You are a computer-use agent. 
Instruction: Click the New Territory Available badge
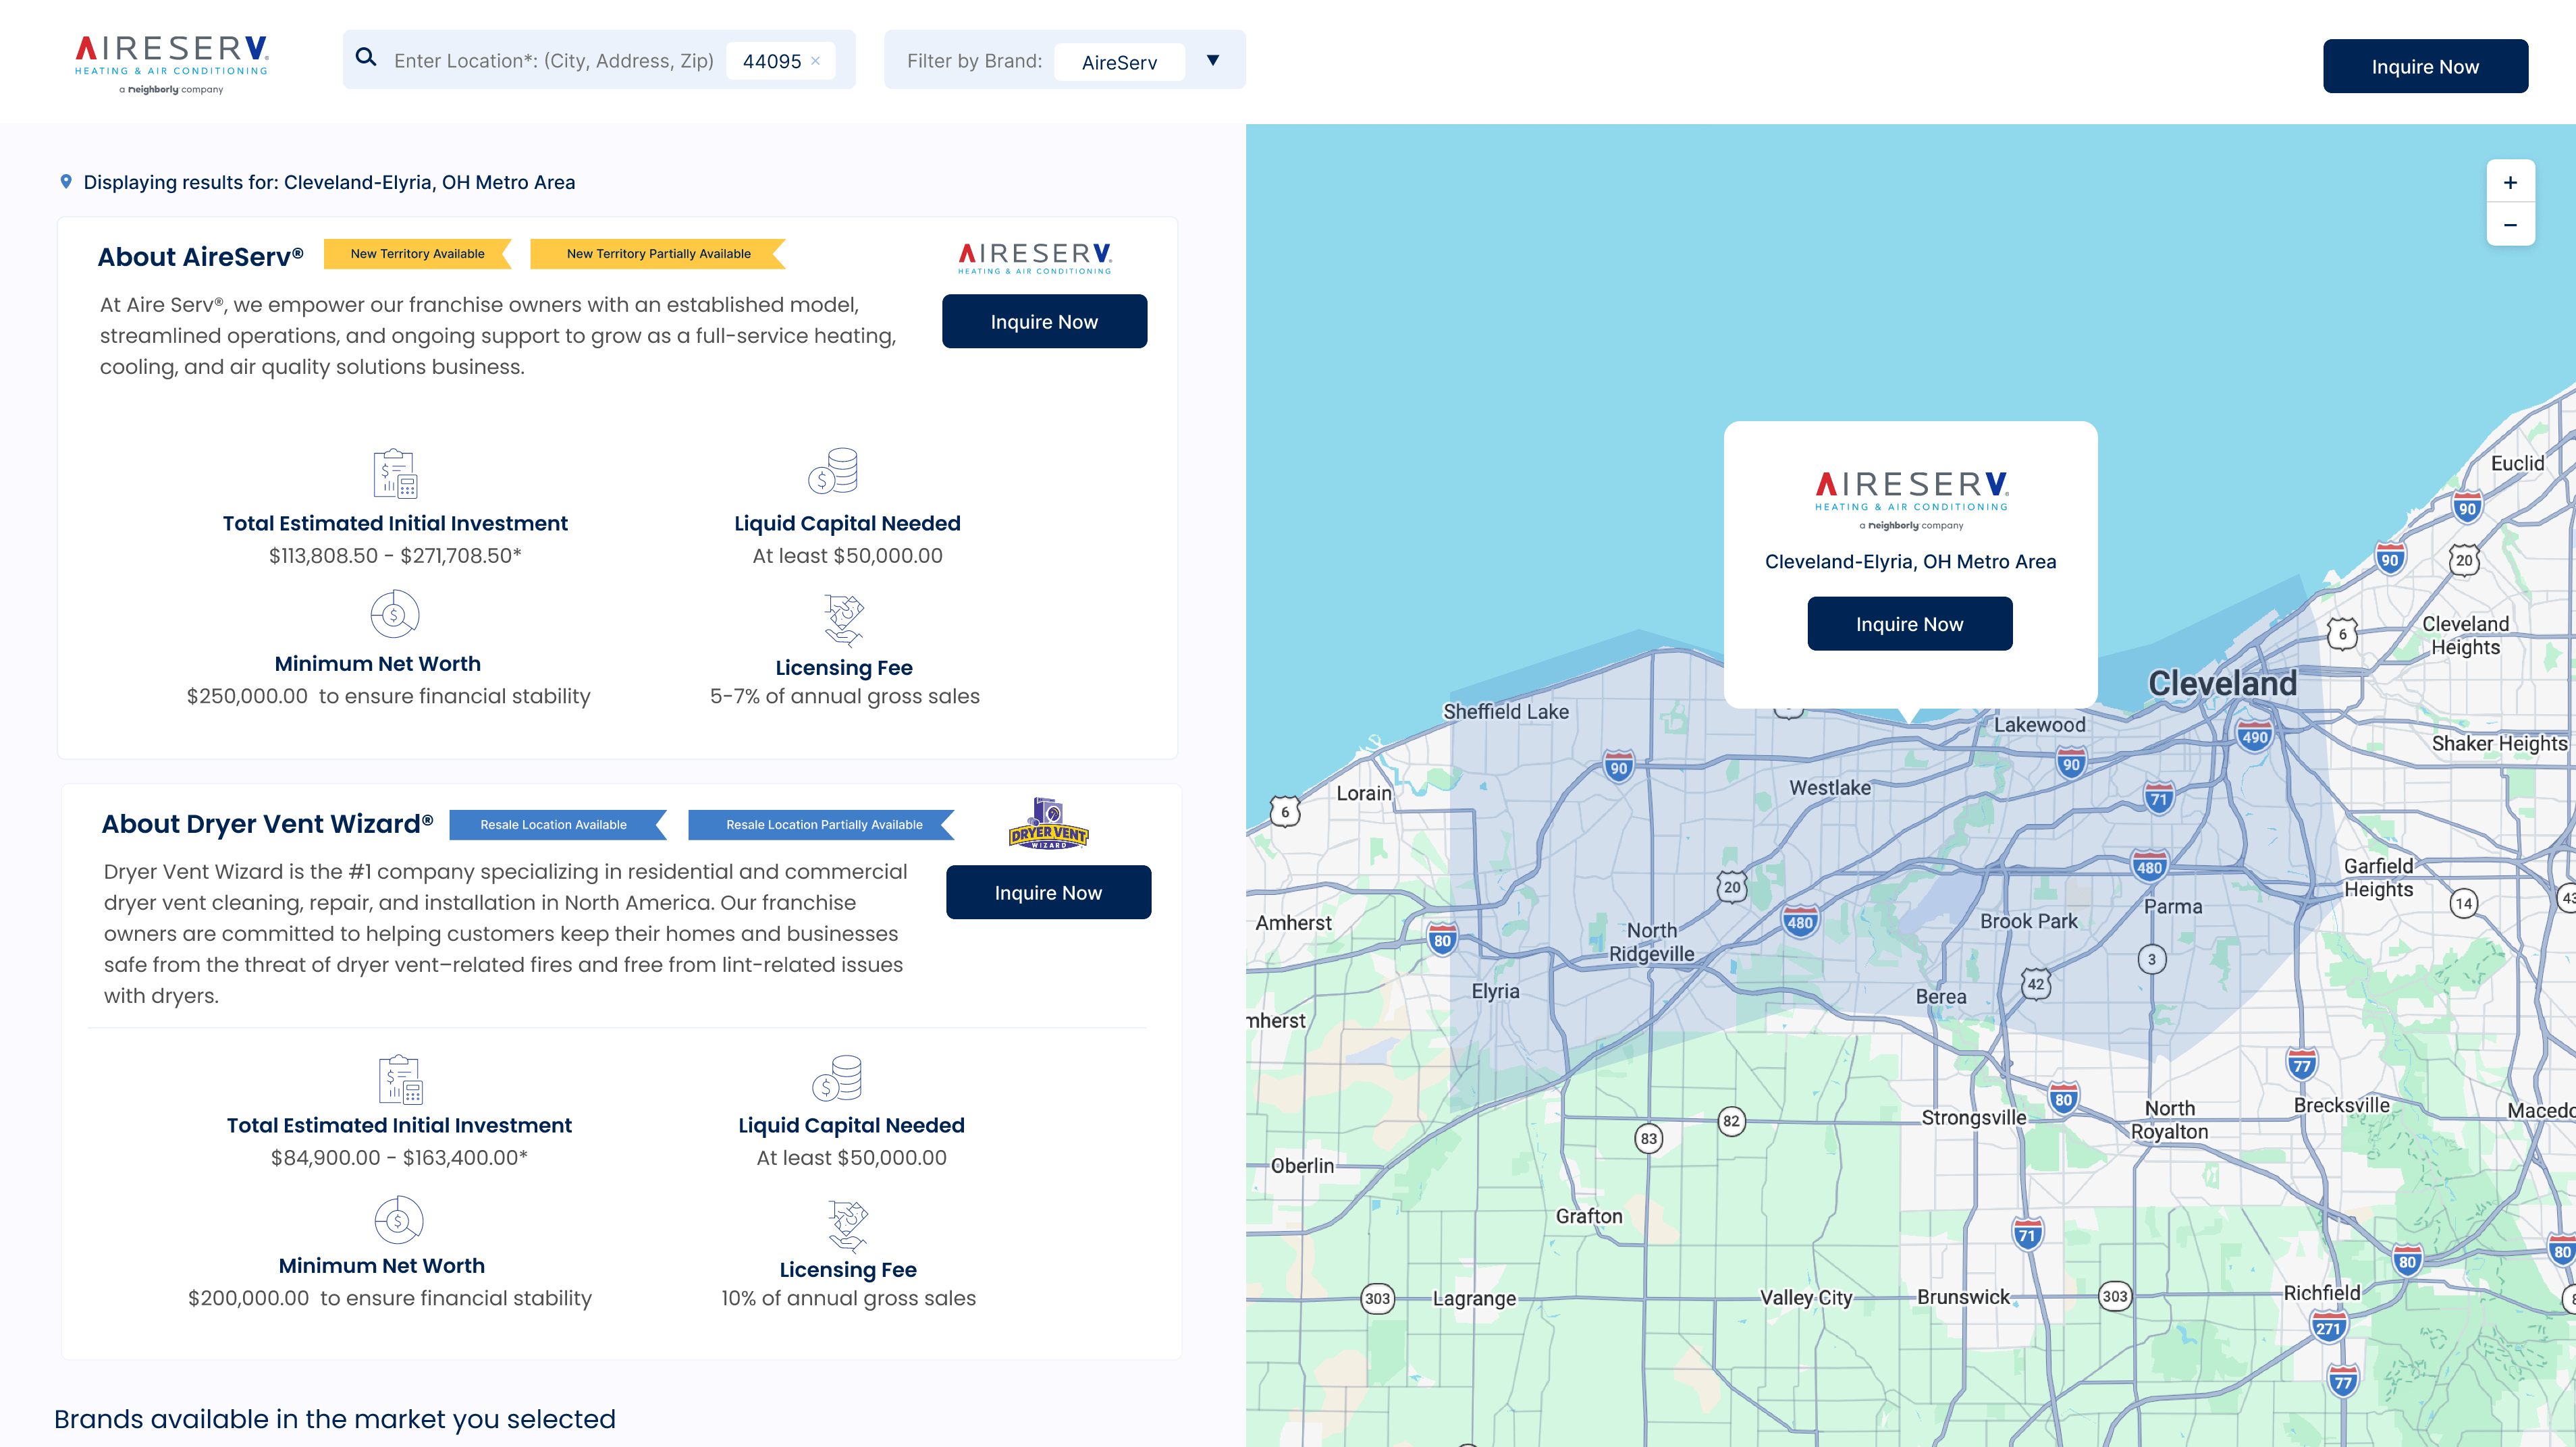(x=418, y=254)
